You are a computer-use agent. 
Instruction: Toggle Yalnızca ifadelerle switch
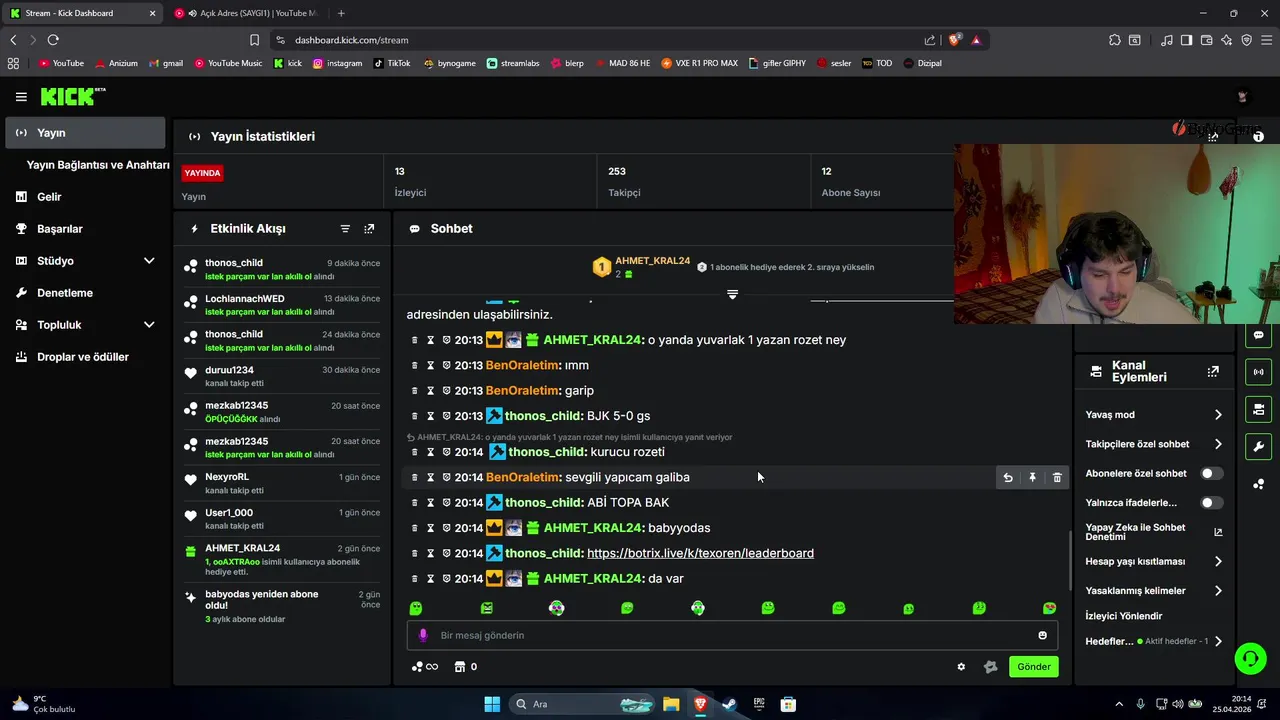click(1211, 503)
